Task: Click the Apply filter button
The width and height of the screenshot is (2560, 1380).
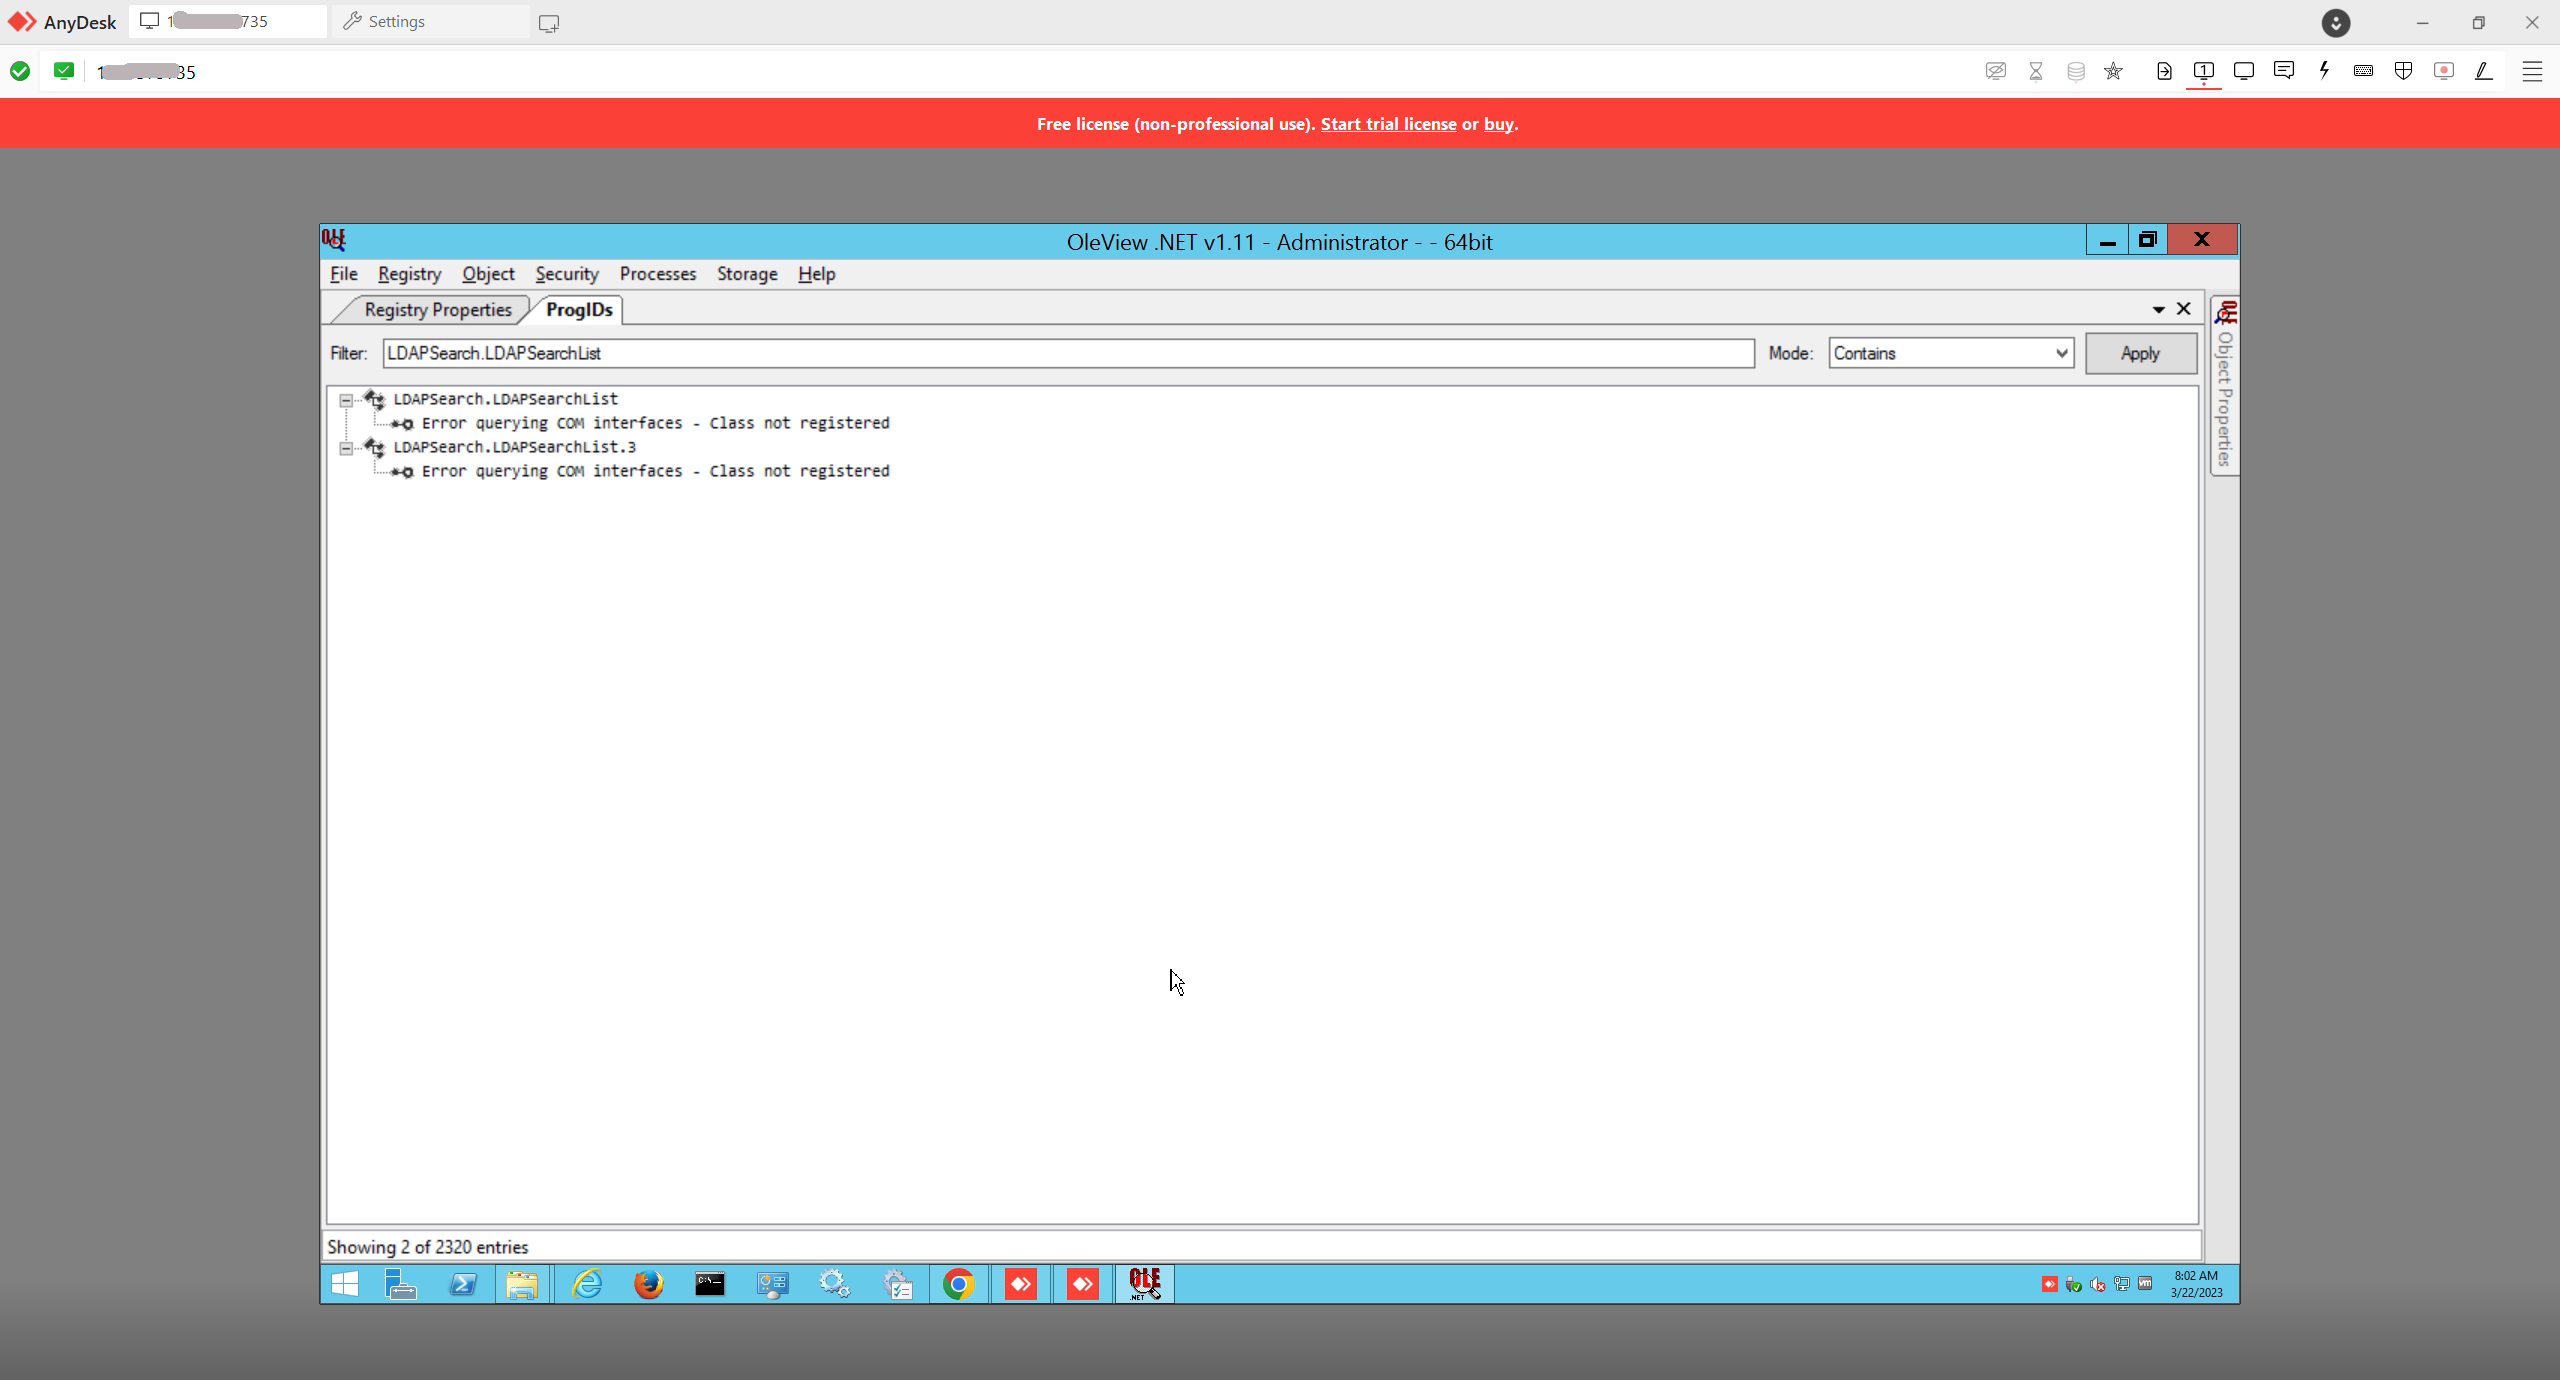Action: (x=2140, y=353)
